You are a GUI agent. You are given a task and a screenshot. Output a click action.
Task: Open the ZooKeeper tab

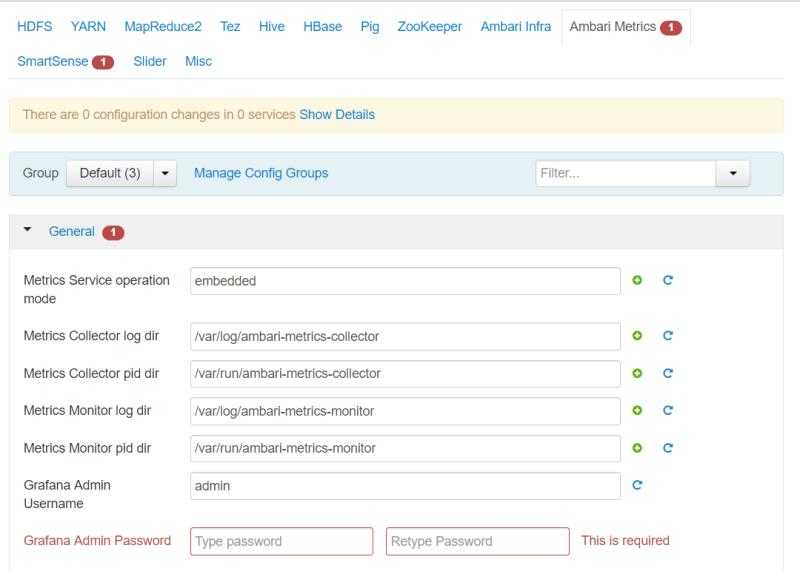coord(430,27)
